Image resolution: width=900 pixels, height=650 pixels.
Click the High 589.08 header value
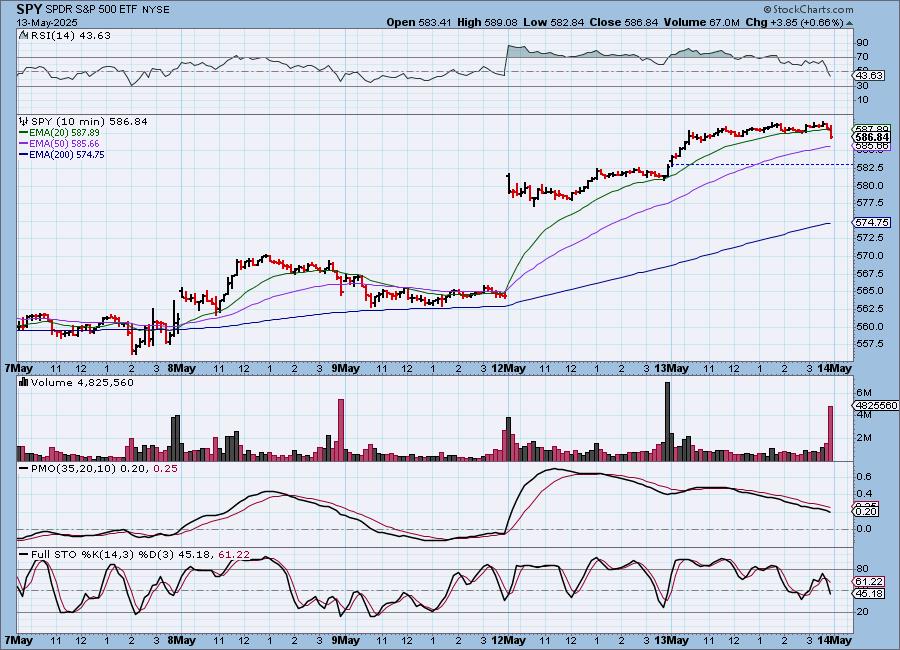(487, 22)
